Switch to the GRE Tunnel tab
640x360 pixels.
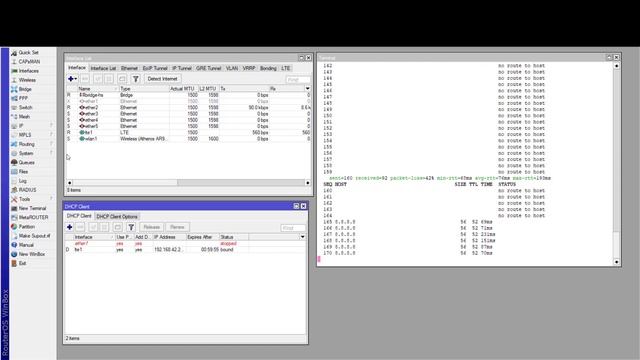click(209, 68)
